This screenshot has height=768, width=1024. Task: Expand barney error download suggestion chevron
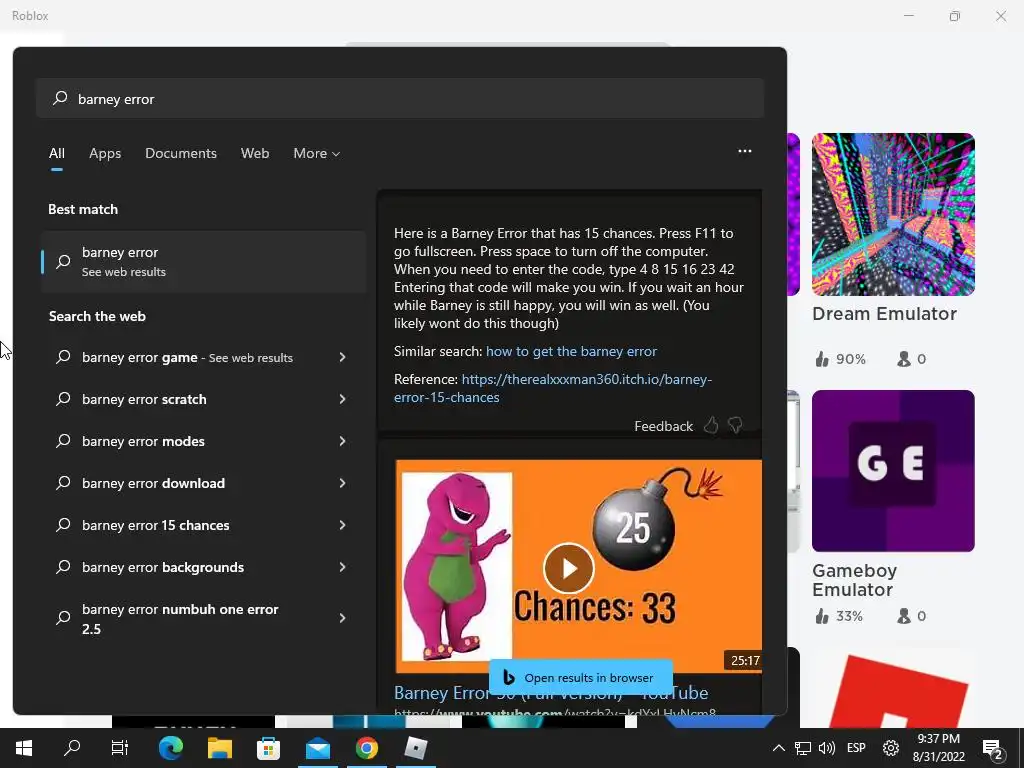[x=342, y=483]
